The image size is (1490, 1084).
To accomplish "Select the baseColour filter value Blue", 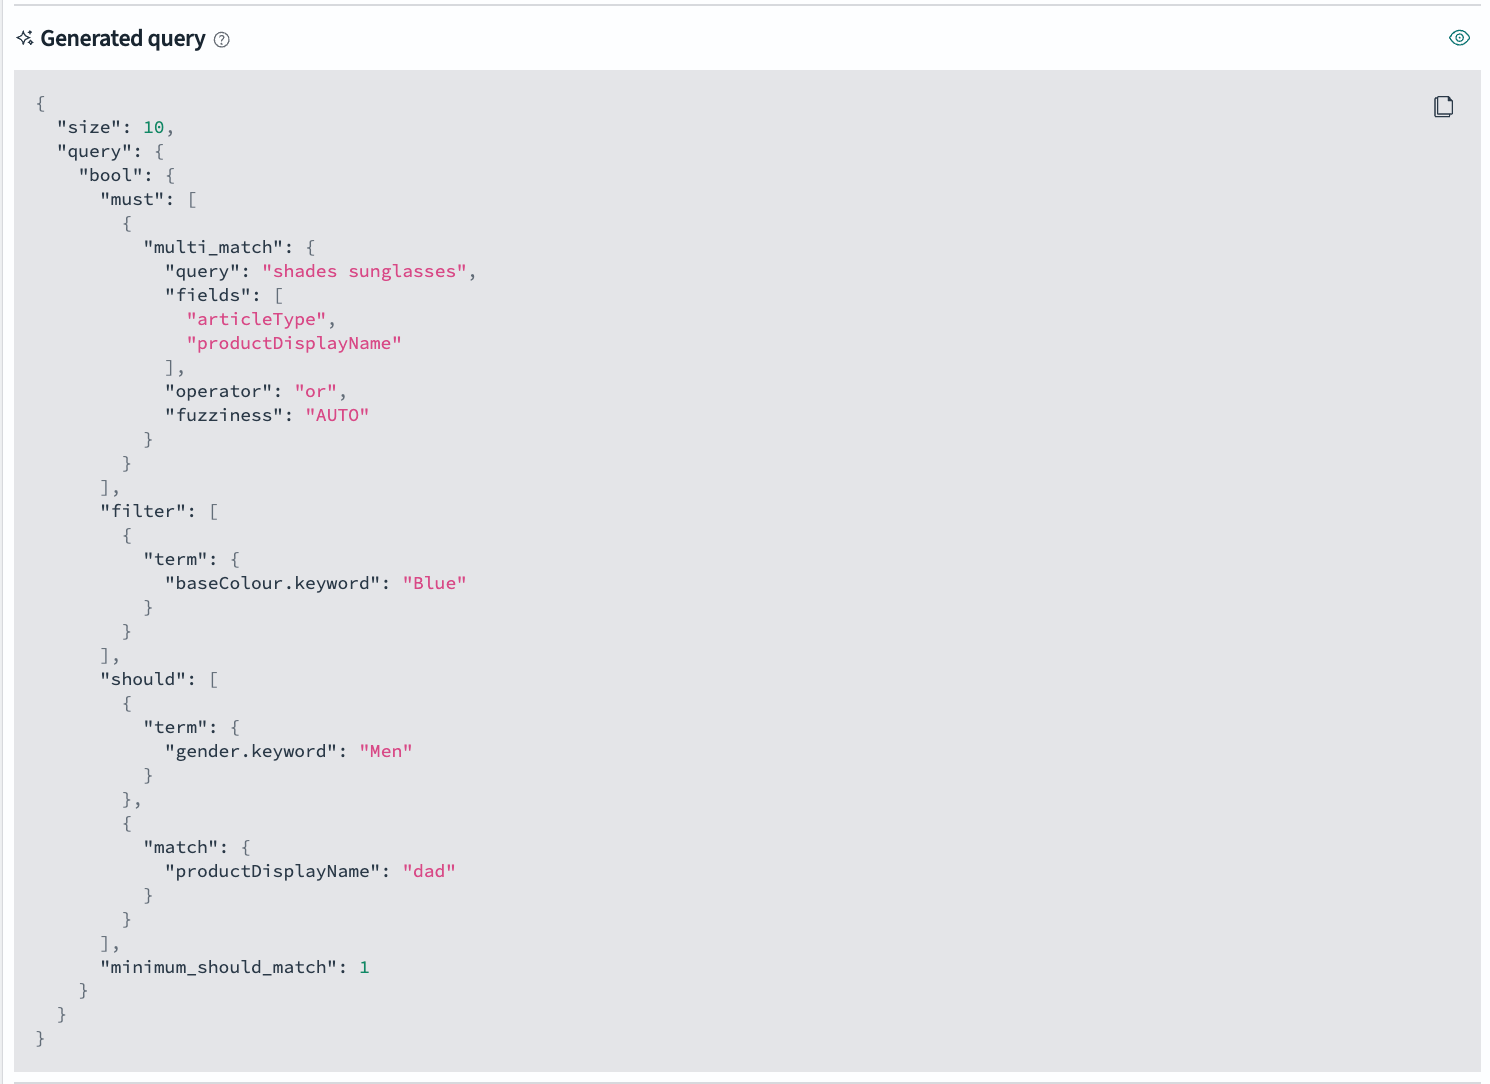I will pyautogui.click(x=434, y=582).
